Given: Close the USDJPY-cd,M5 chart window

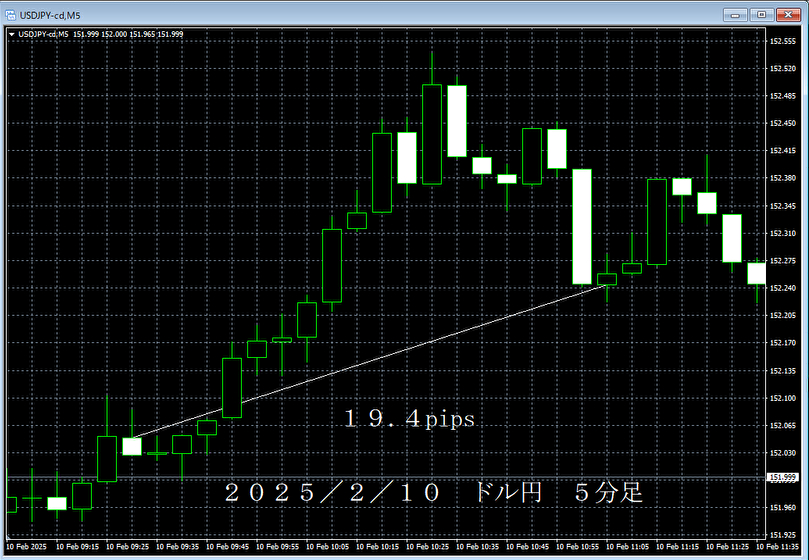Looking at the screenshot, I should coord(788,15).
